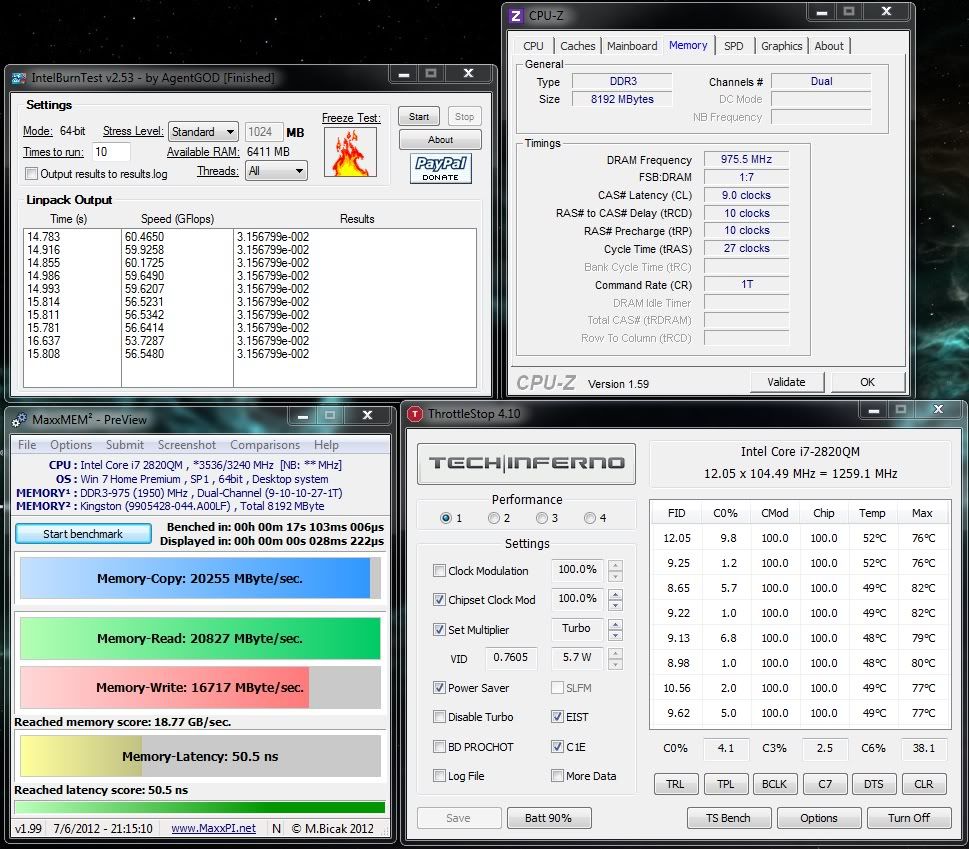
Task: Enable the Clock Modulation checkbox
Action: (x=439, y=570)
